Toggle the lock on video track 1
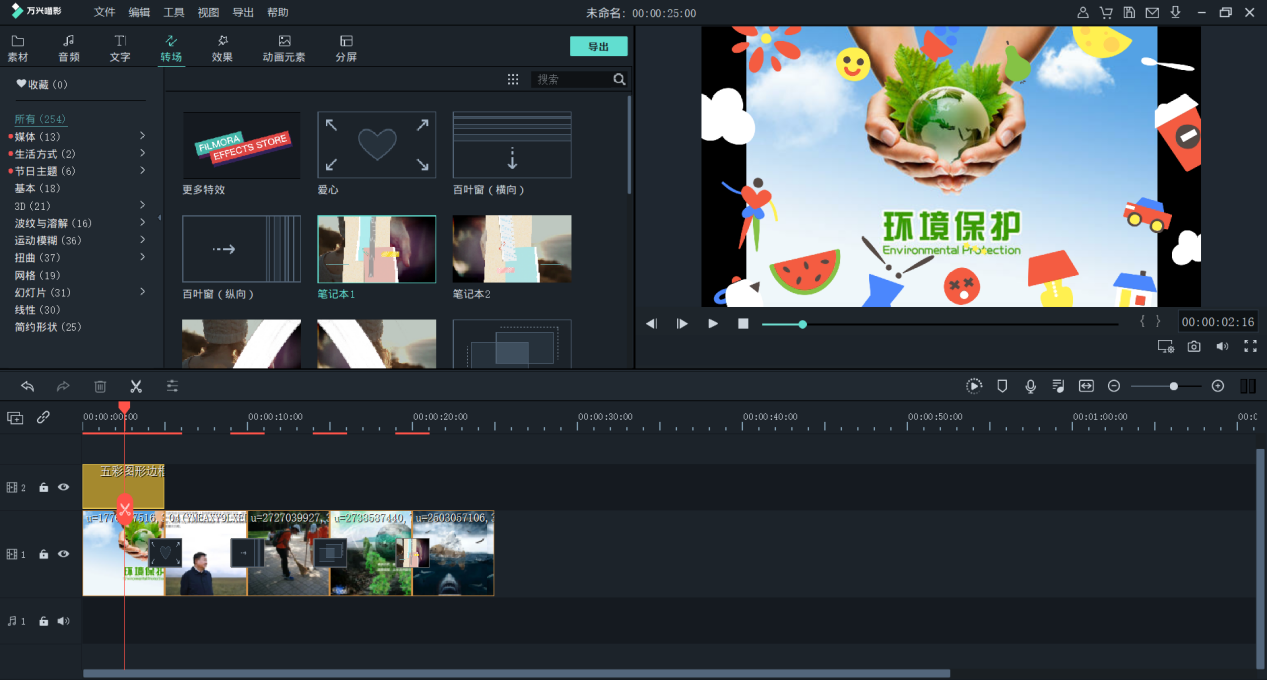 tap(43, 554)
